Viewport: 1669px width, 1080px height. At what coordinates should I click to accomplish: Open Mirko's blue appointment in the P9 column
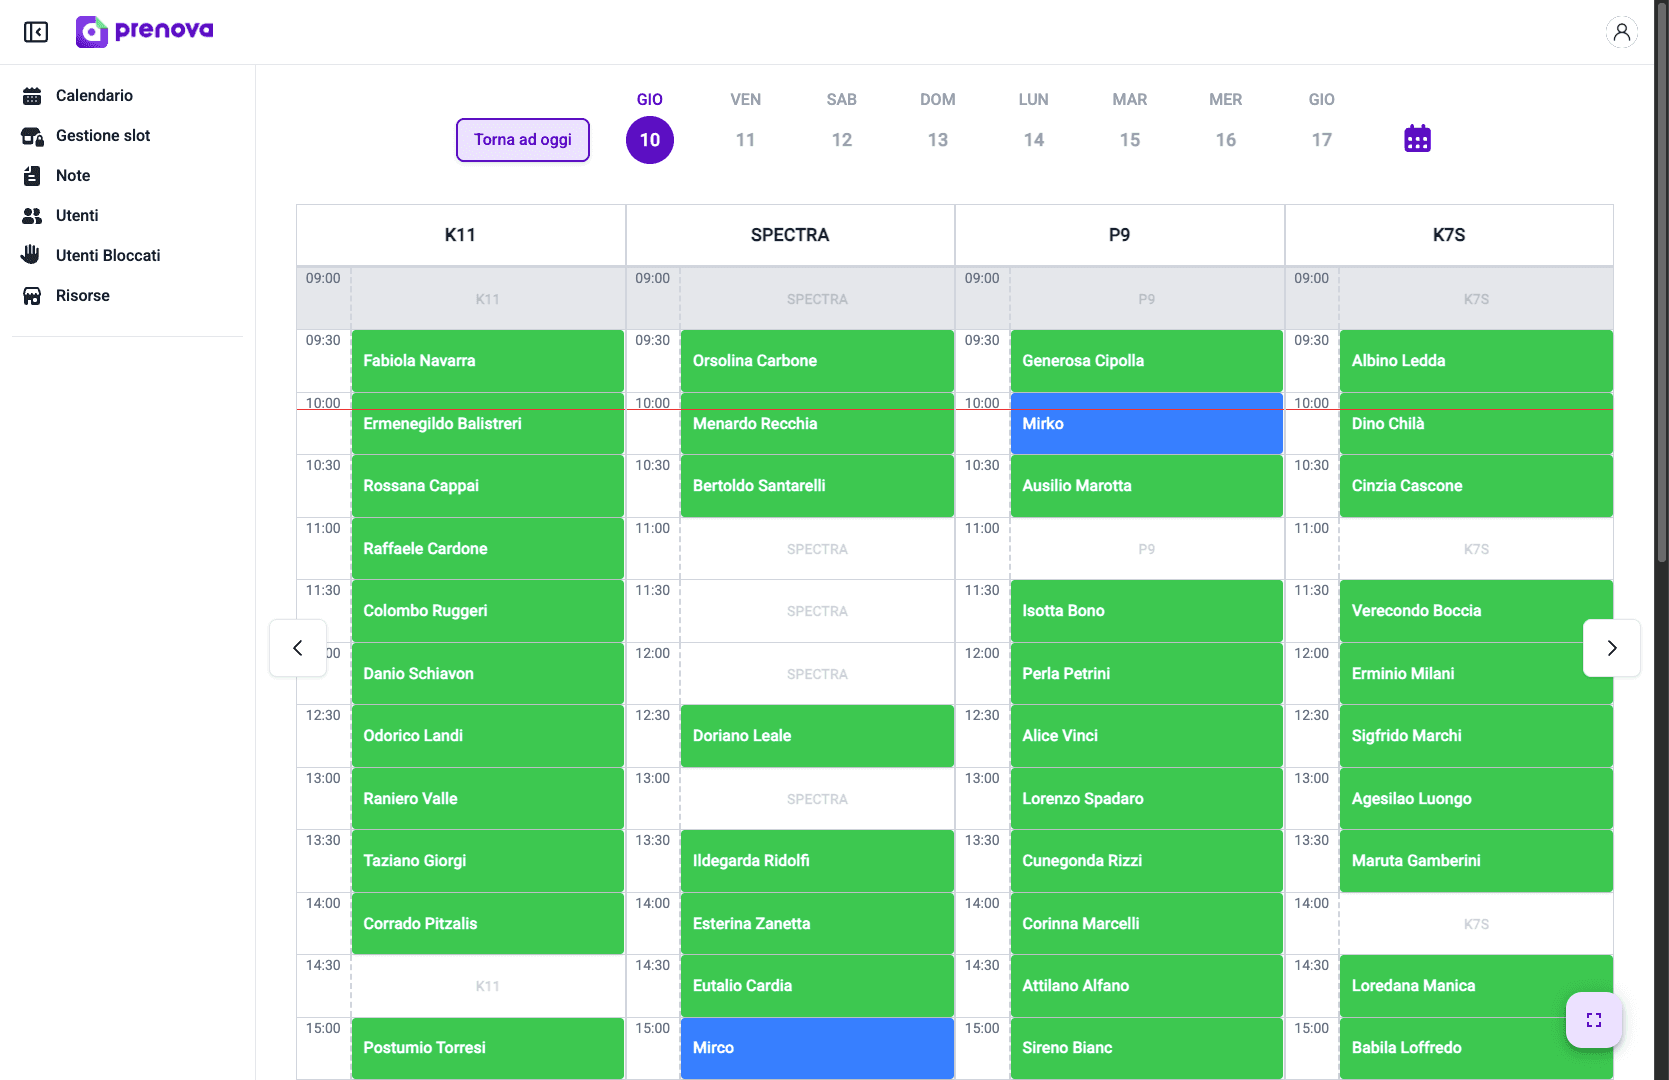pyautogui.click(x=1146, y=423)
